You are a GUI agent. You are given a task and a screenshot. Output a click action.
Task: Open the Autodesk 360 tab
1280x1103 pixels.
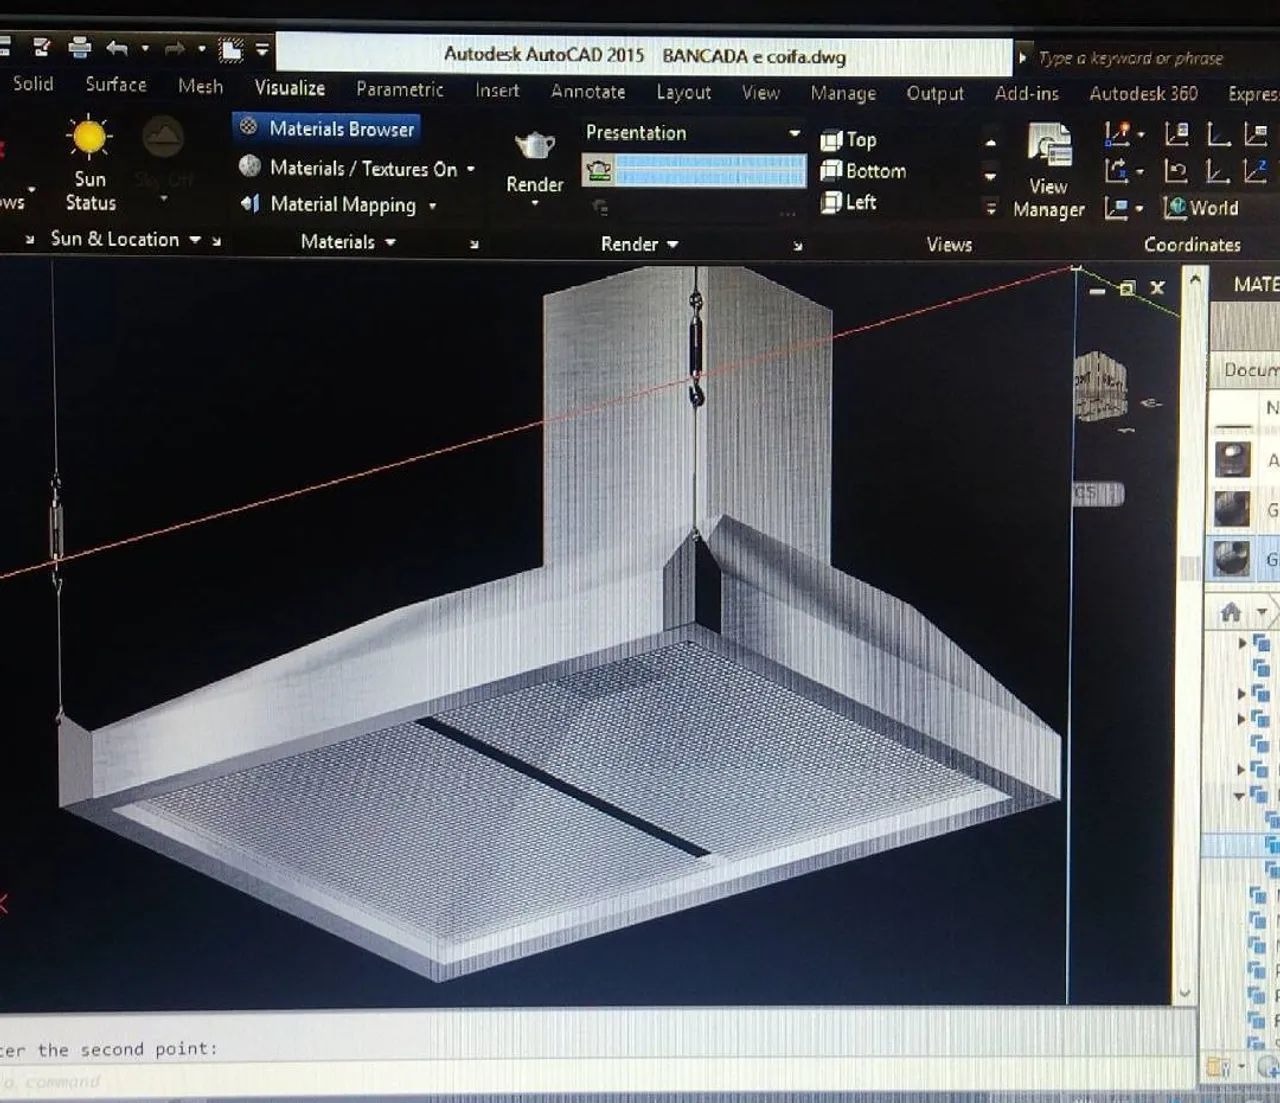point(1143,94)
